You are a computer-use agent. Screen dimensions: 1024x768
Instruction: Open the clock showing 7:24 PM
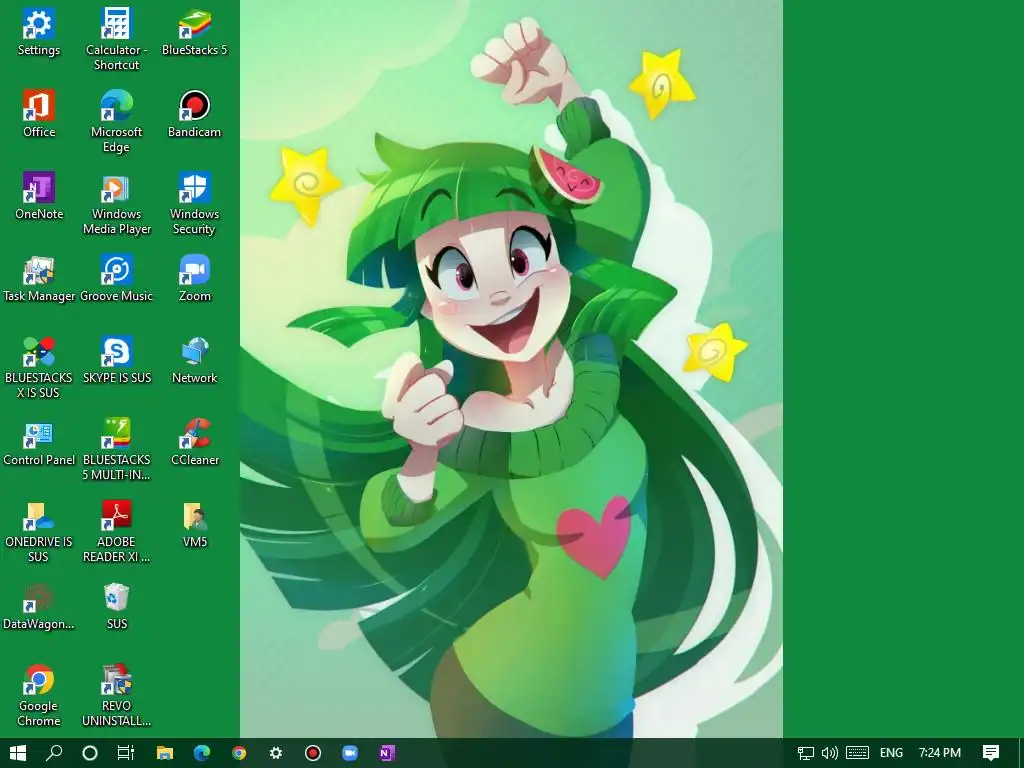(x=939, y=753)
